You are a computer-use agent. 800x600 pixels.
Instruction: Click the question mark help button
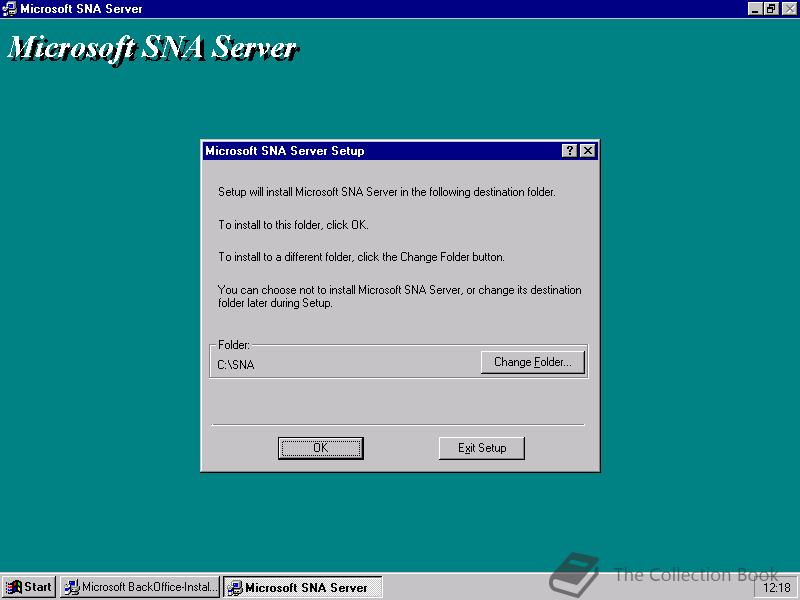point(569,151)
